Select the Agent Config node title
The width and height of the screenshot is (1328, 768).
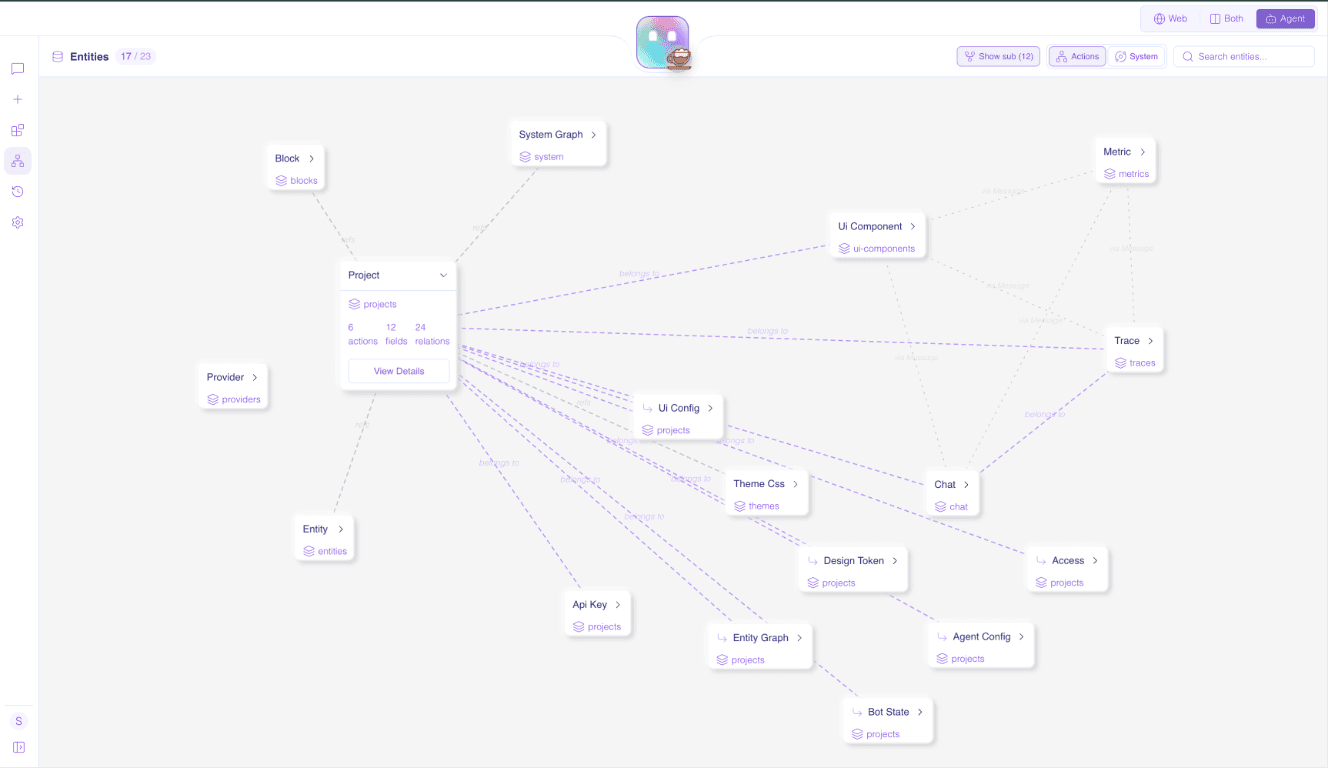(982, 637)
